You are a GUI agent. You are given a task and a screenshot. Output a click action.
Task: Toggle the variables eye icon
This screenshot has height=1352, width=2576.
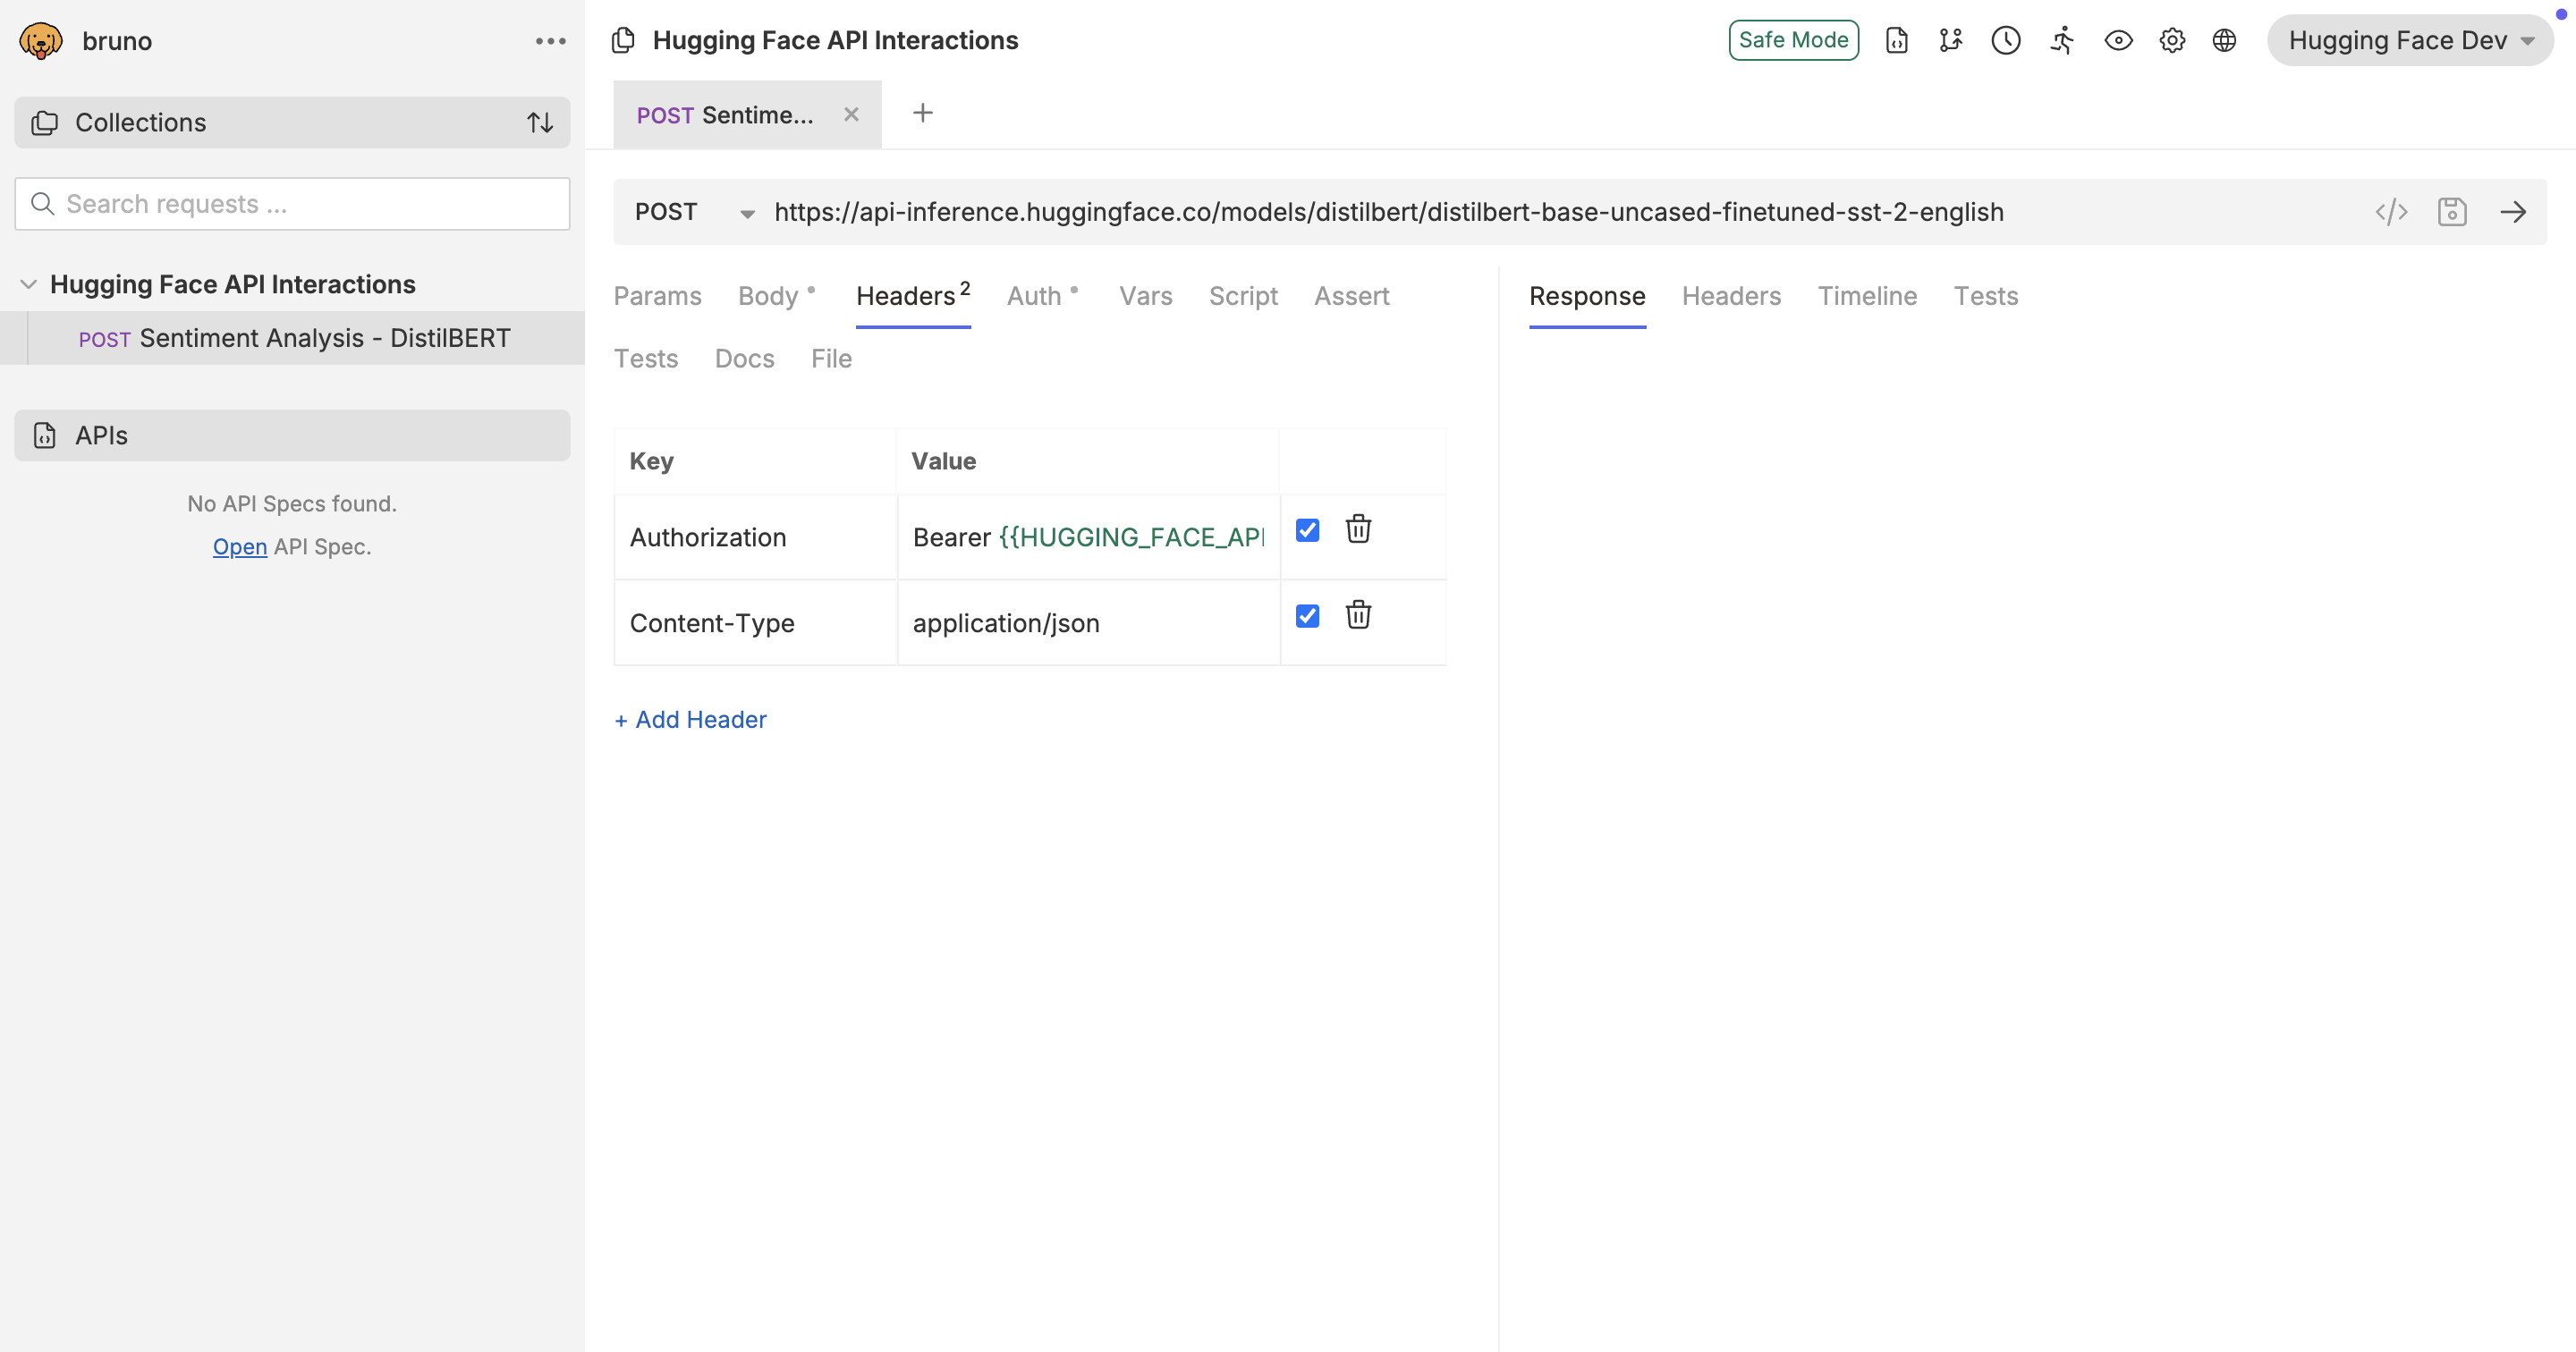point(2118,41)
